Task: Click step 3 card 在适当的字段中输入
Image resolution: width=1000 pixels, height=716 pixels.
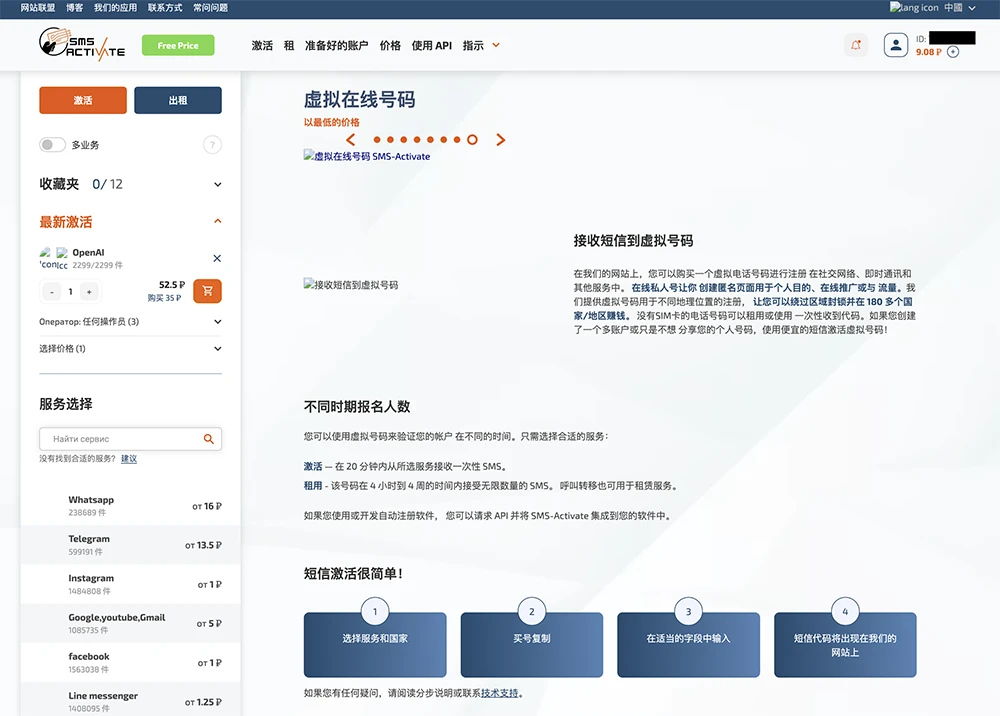Action: coord(688,645)
